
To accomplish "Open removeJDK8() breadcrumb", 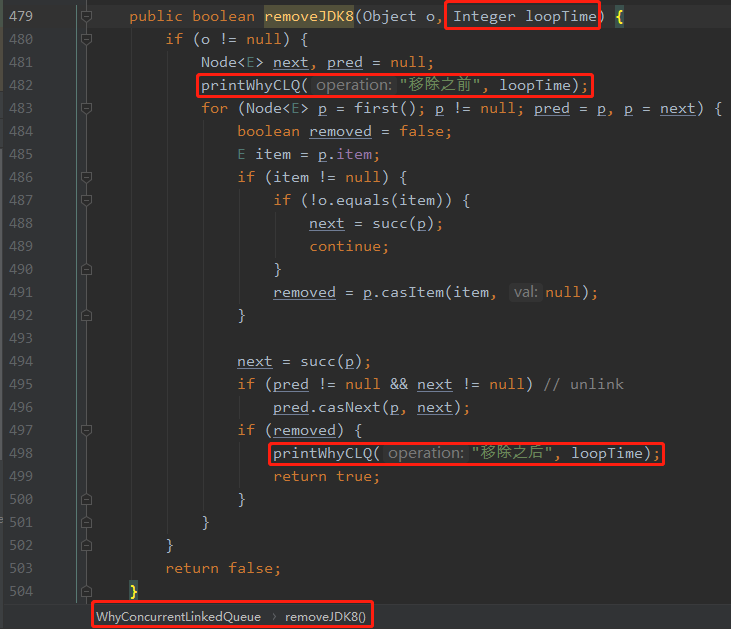I will (325, 616).
